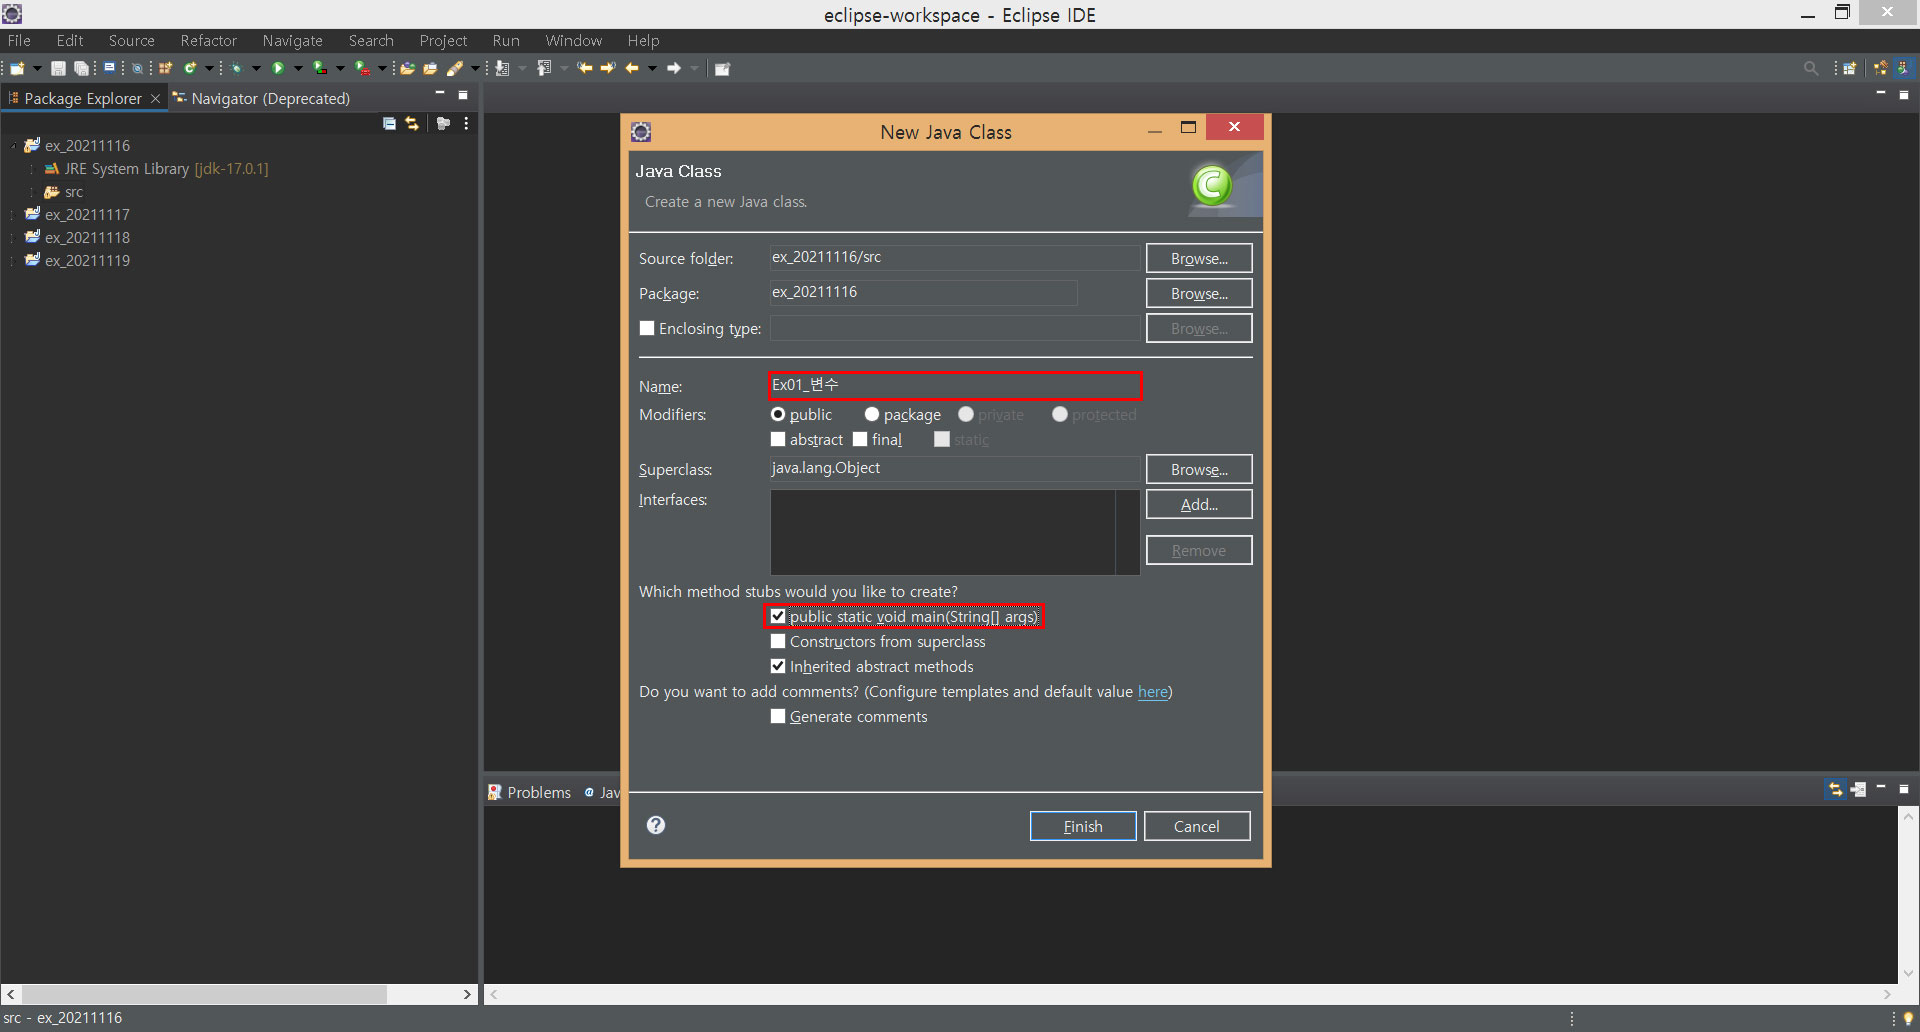The height and width of the screenshot is (1032, 1920).
Task: Click the Collapse All icon in Package Explorer
Action: tap(389, 123)
